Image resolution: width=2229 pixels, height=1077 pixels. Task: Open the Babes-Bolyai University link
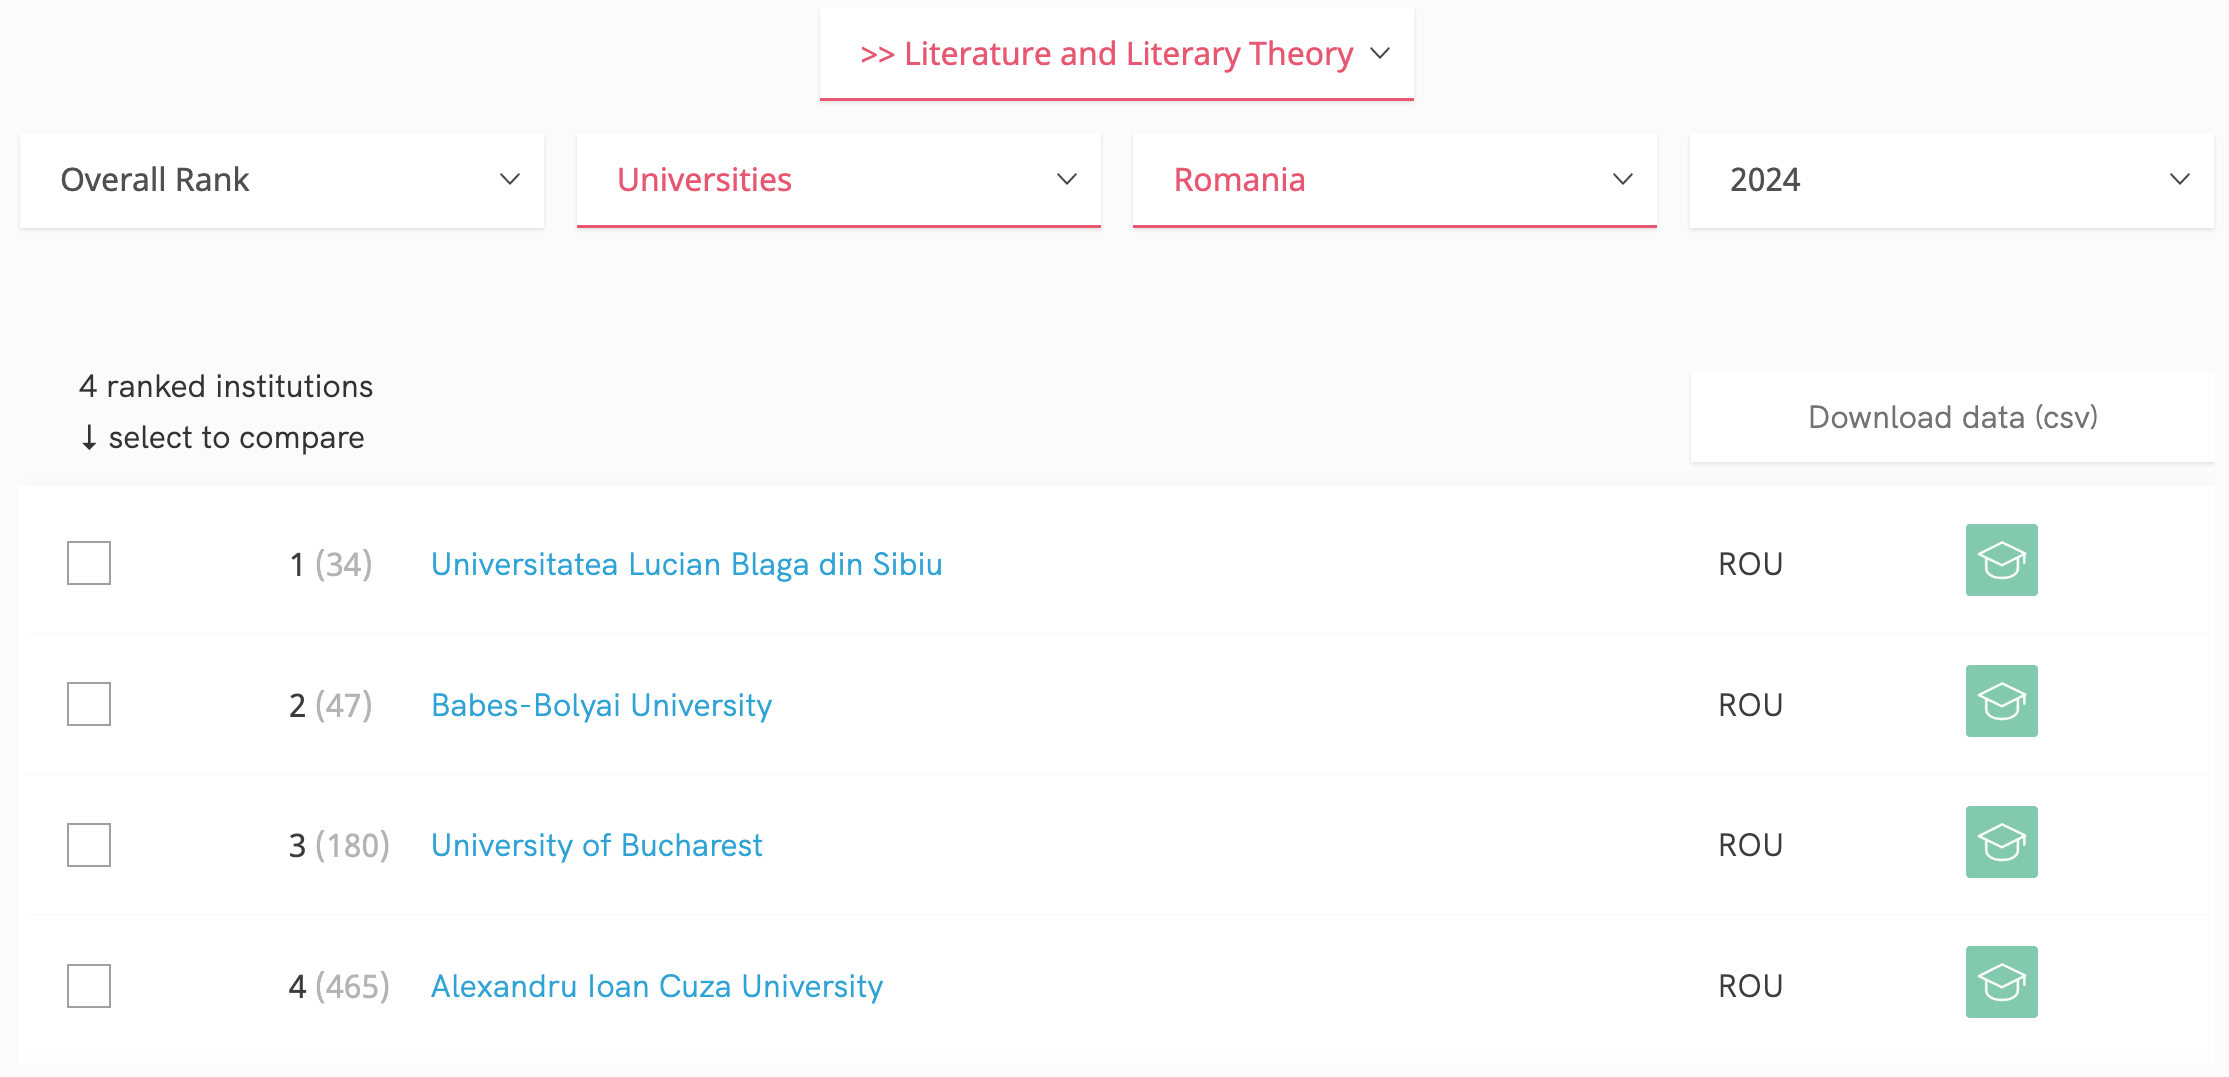(x=601, y=705)
